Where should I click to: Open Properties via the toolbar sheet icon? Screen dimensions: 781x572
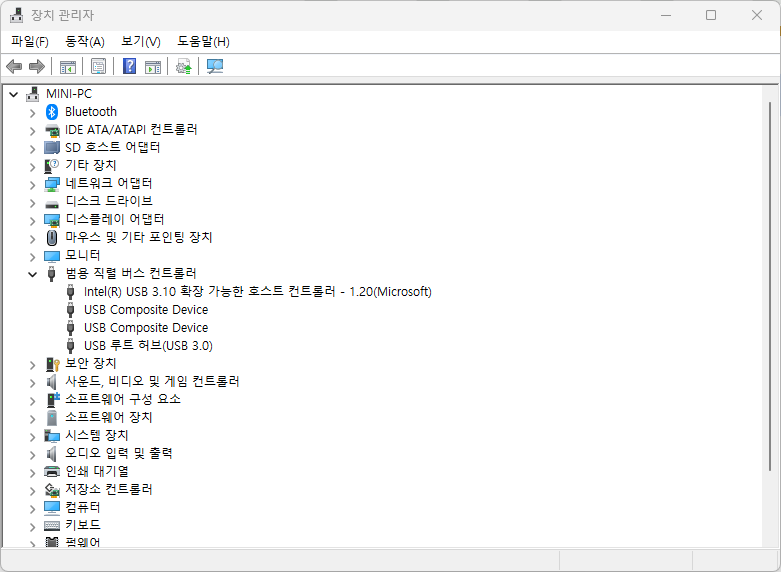99,66
